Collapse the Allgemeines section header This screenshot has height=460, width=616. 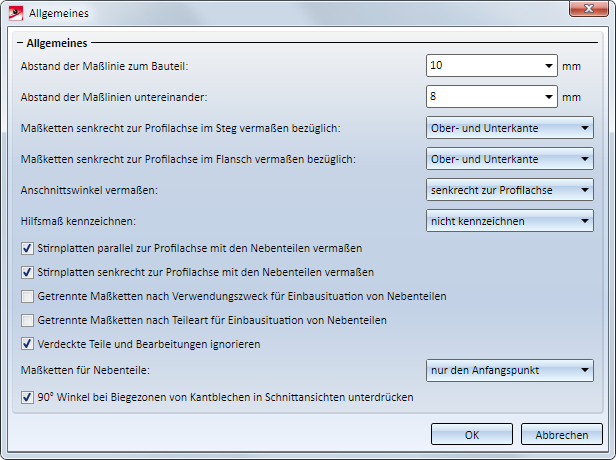pyautogui.click(x=20, y=43)
